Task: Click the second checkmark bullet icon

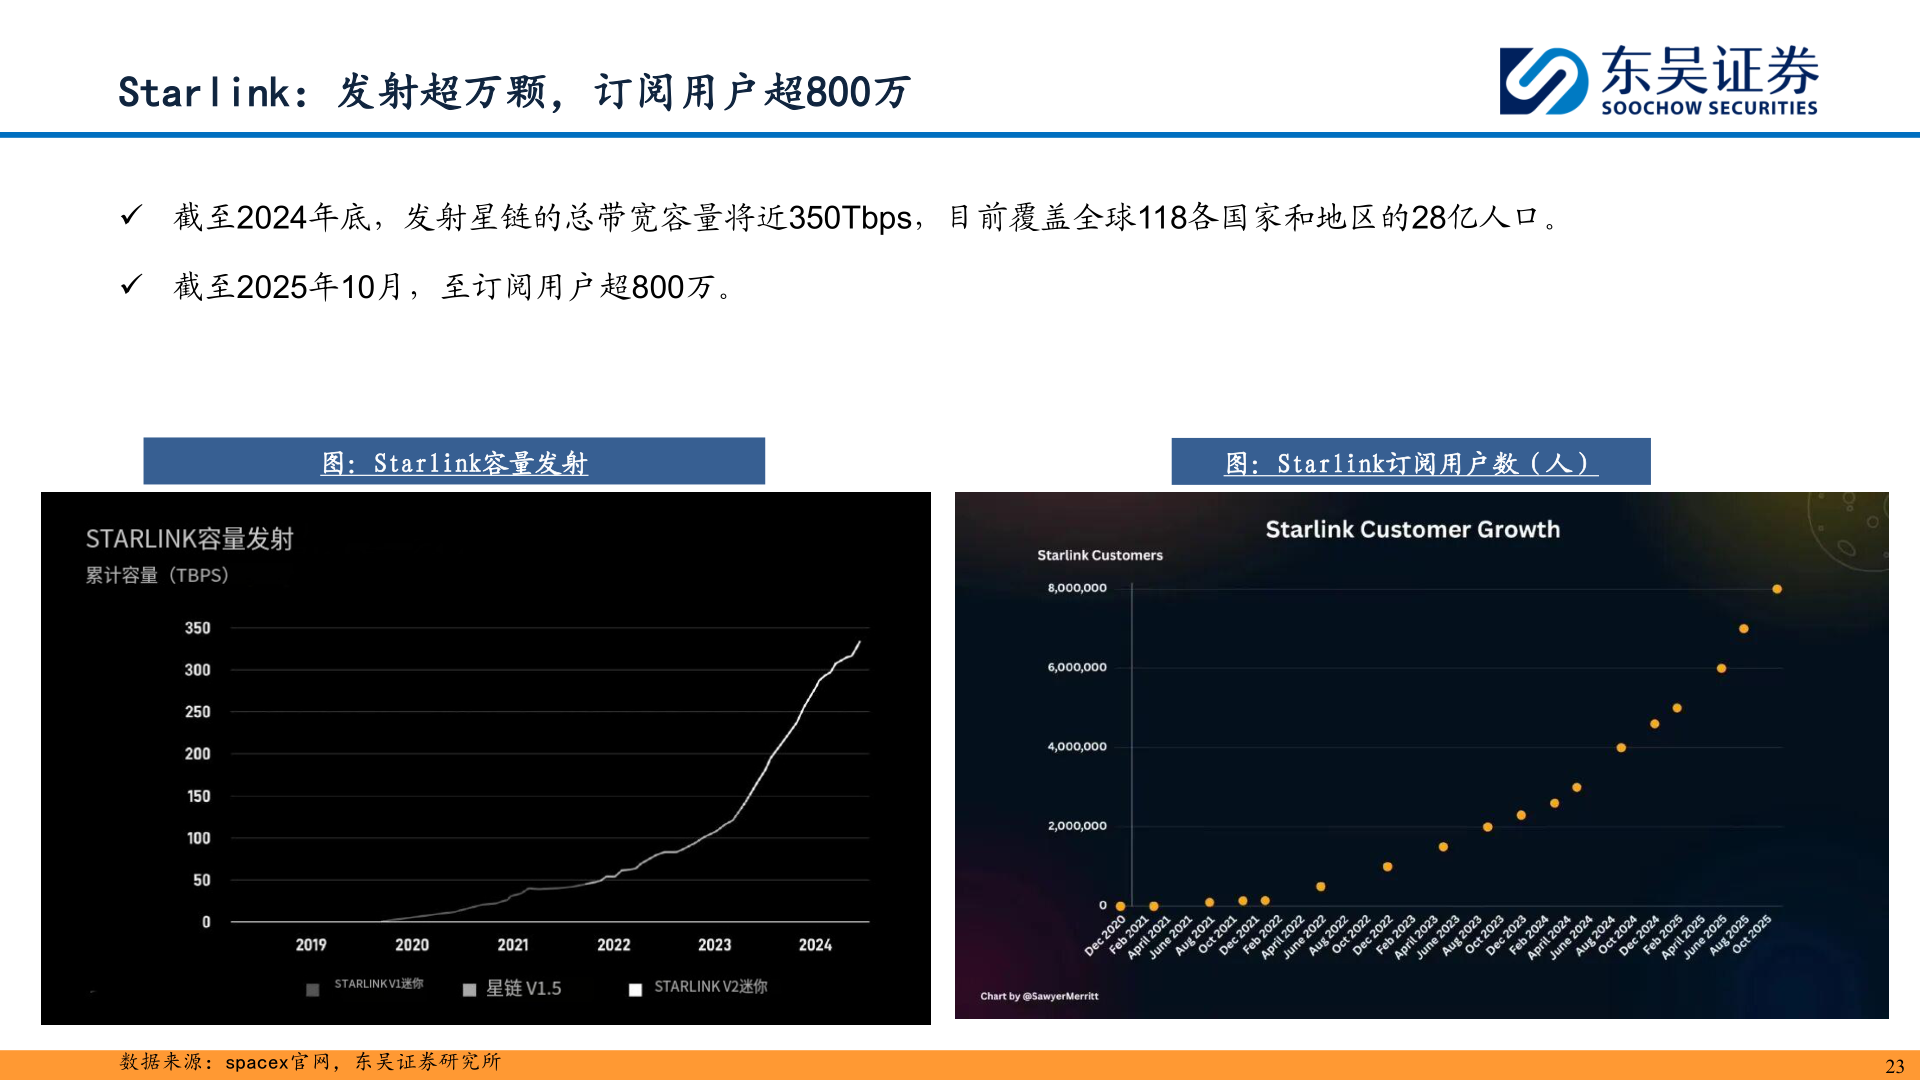Action: click(129, 286)
